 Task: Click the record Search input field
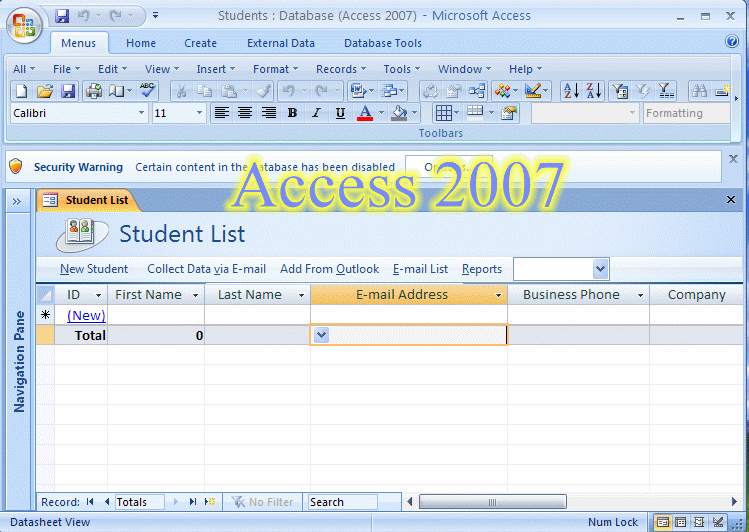coord(342,502)
